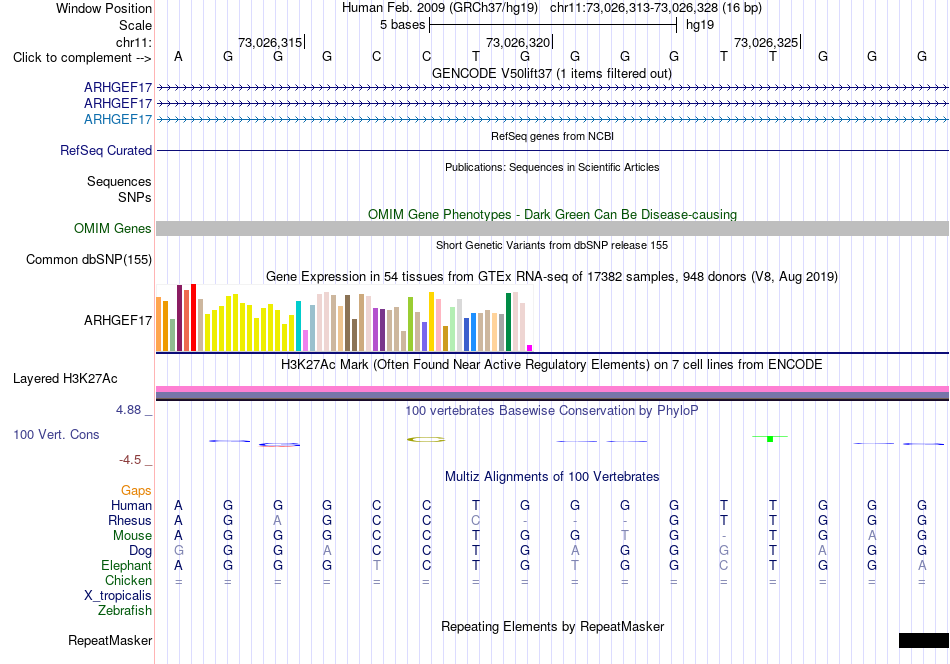Click the 'GENCODE V50lift37 (1 items filtered out)' title
The image size is (950, 664).
tap(552, 73)
